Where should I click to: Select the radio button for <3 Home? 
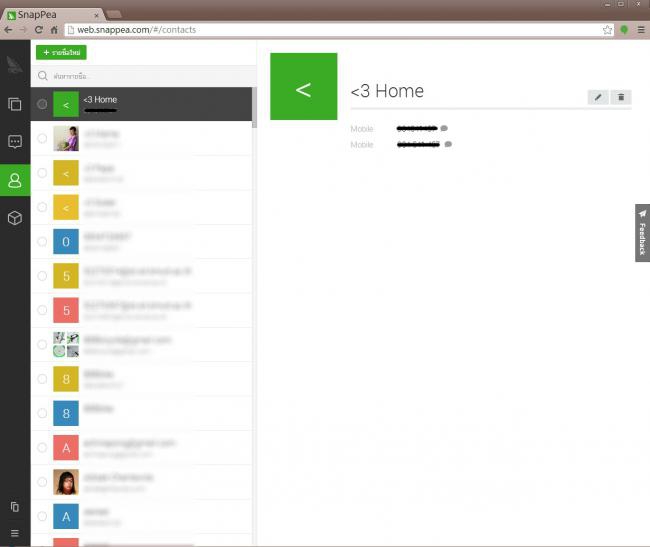click(42, 104)
